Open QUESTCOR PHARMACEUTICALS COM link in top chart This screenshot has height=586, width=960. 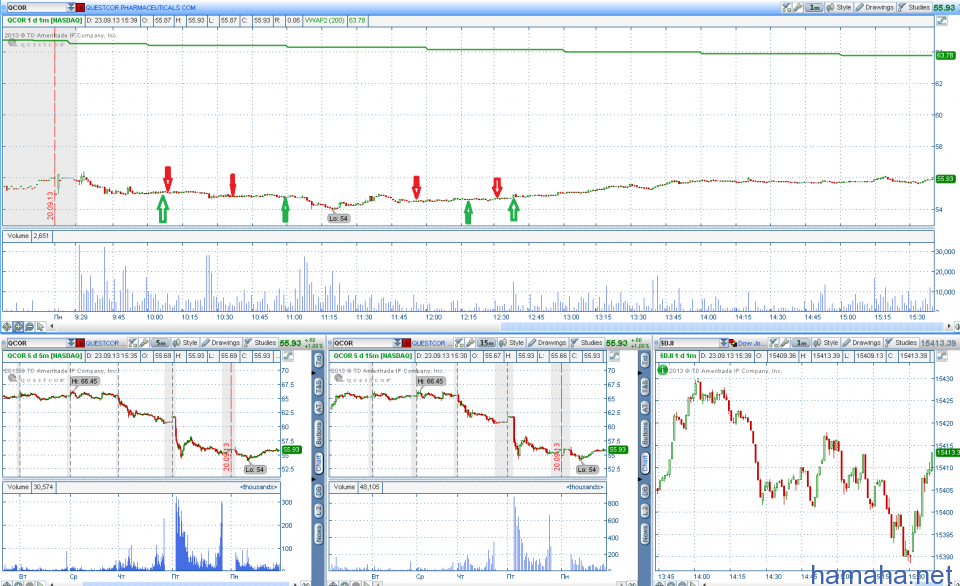(140, 7)
